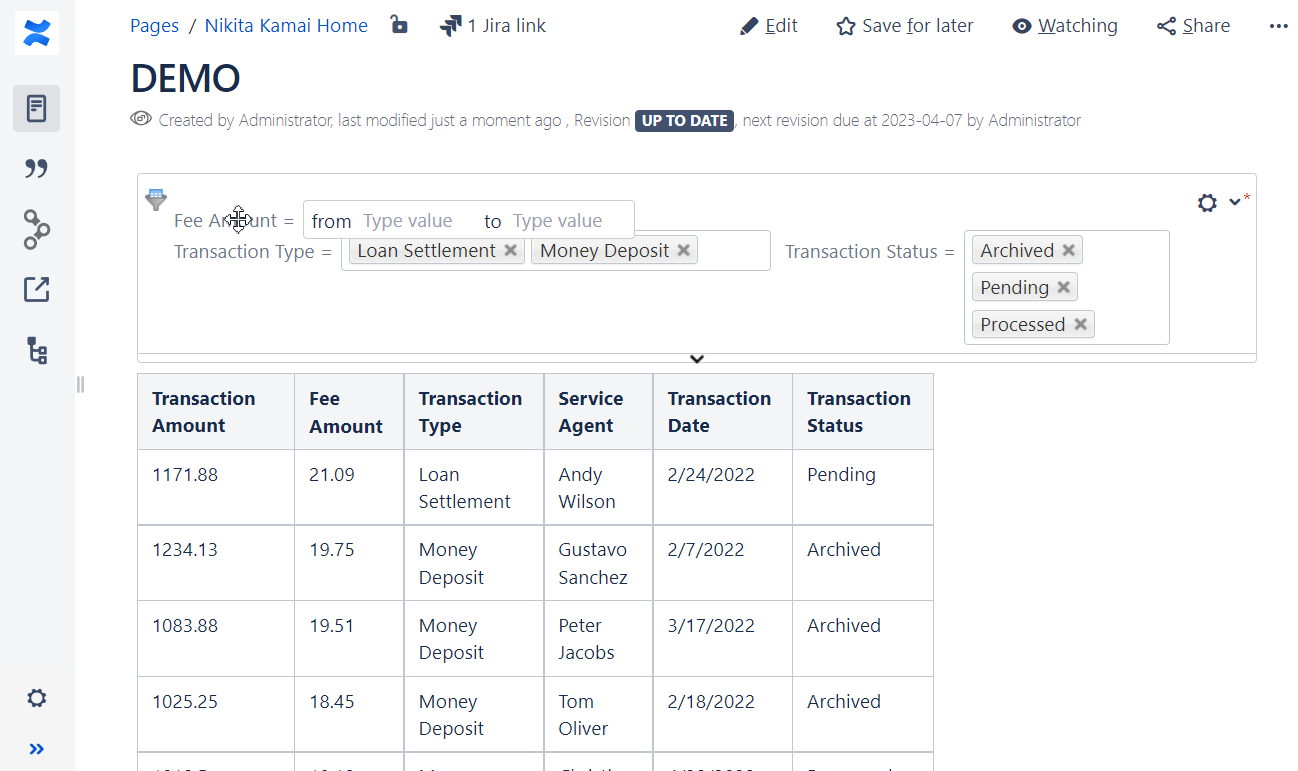Open the Nikita Kamai Home breadcrumb
The width and height of the screenshot is (1298, 771).
tap(286, 26)
